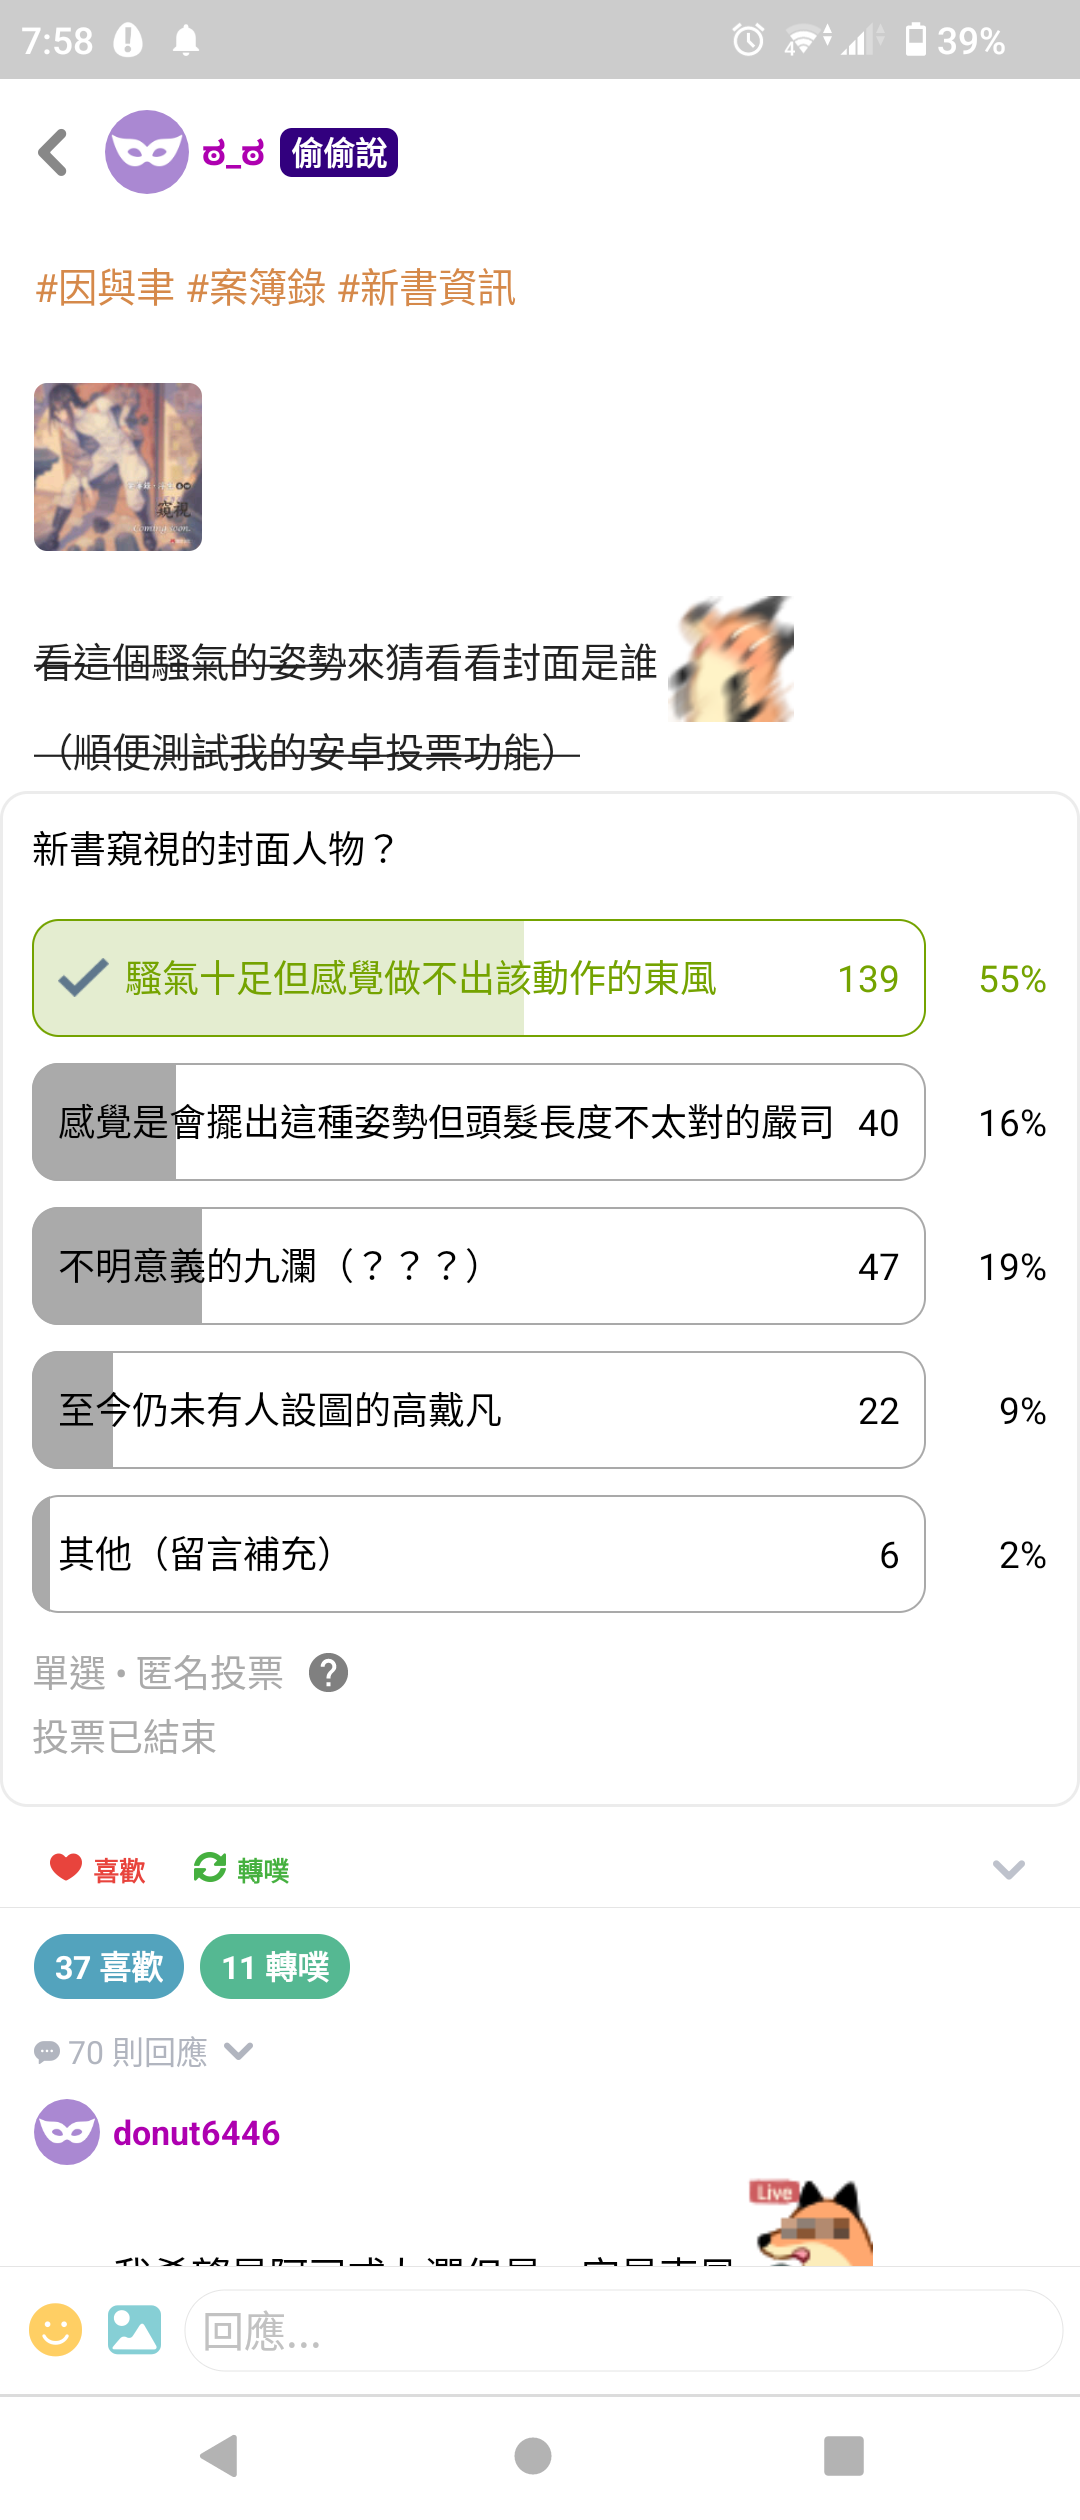Image resolution: width=1080 pixels, height=2520 pixels.
Task: Tap the 37 喜歡 pill
Action: pos(109,1967)
